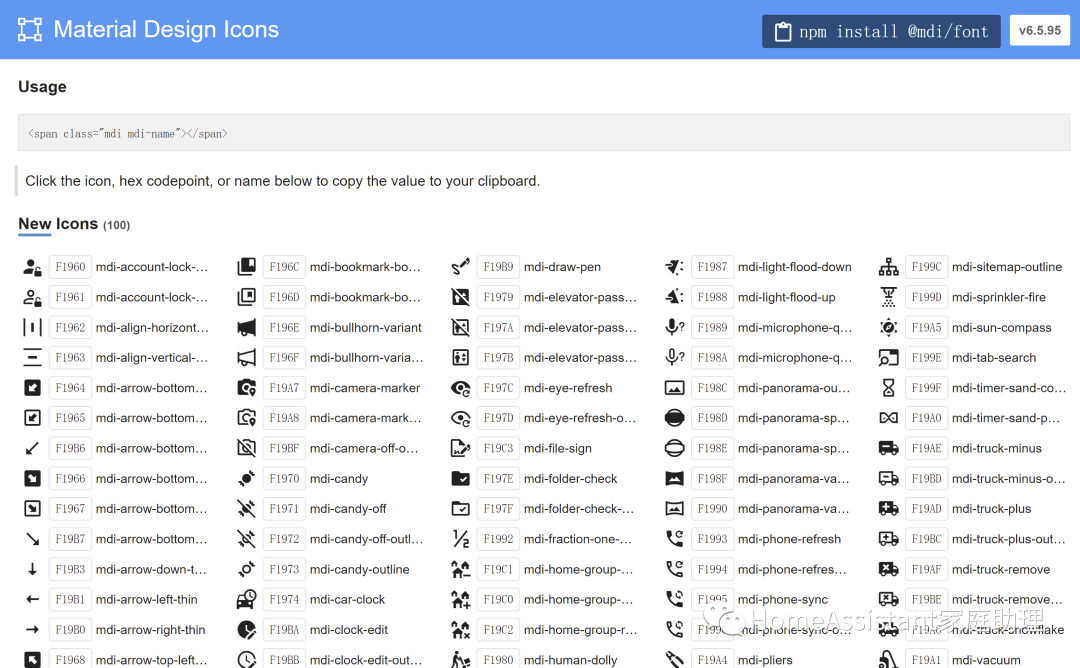
Task: Click the v6.5.95 version button
Action: pos(1039,30)
